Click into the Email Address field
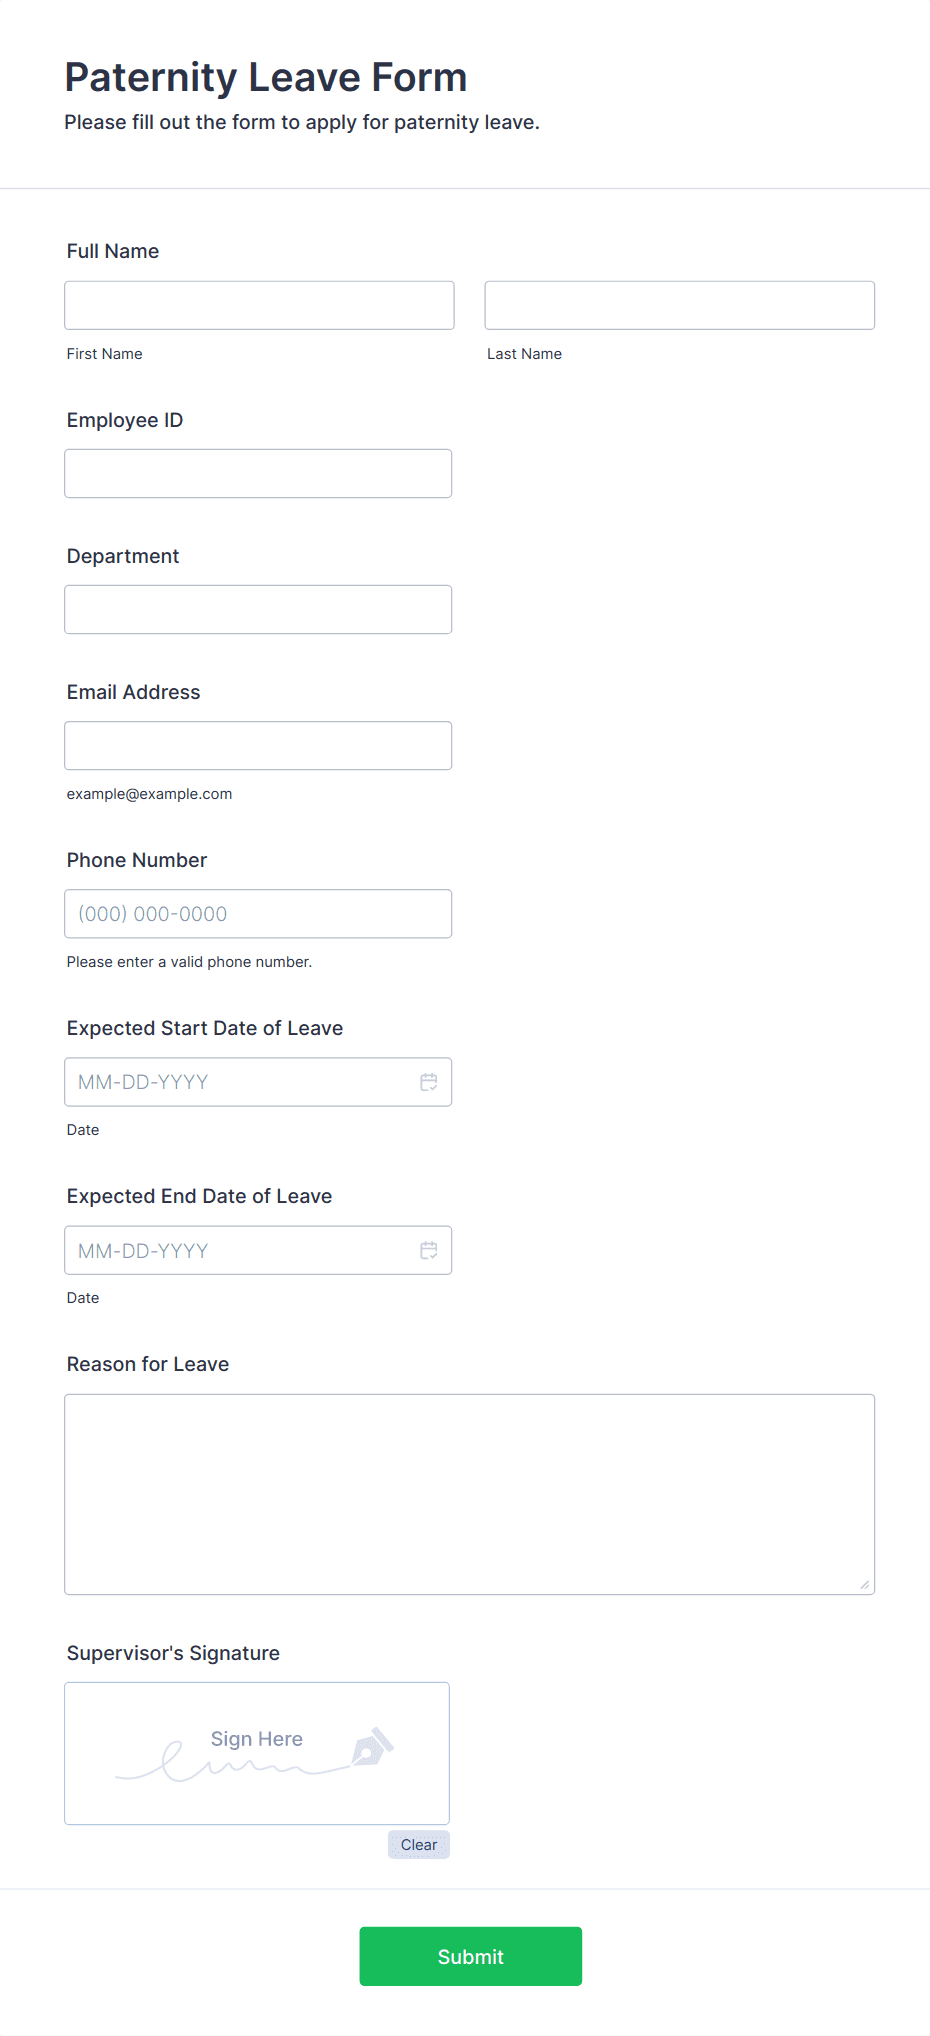Image resolution: width=930 pixels, height=2036 pixels. (x=258, y=745)
